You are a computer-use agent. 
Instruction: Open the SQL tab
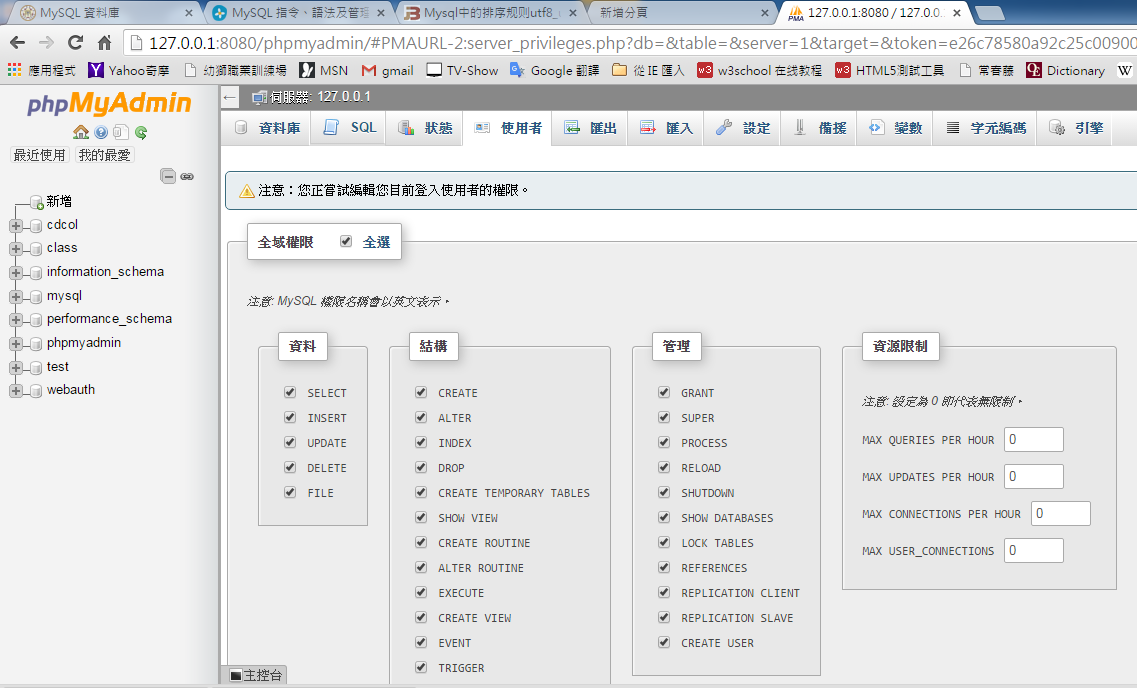[350, 128]
